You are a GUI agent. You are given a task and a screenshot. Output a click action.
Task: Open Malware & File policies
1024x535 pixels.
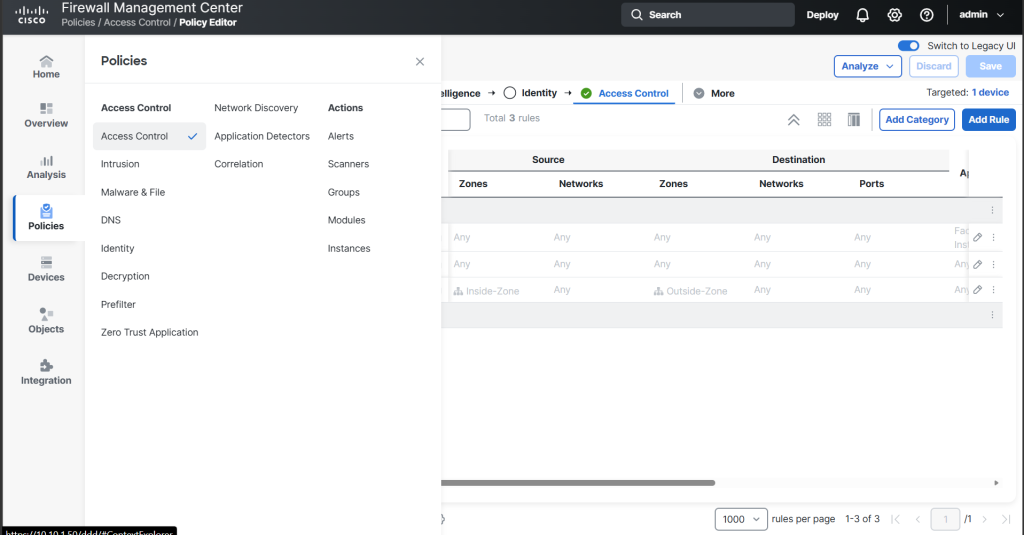coord(133,192)
